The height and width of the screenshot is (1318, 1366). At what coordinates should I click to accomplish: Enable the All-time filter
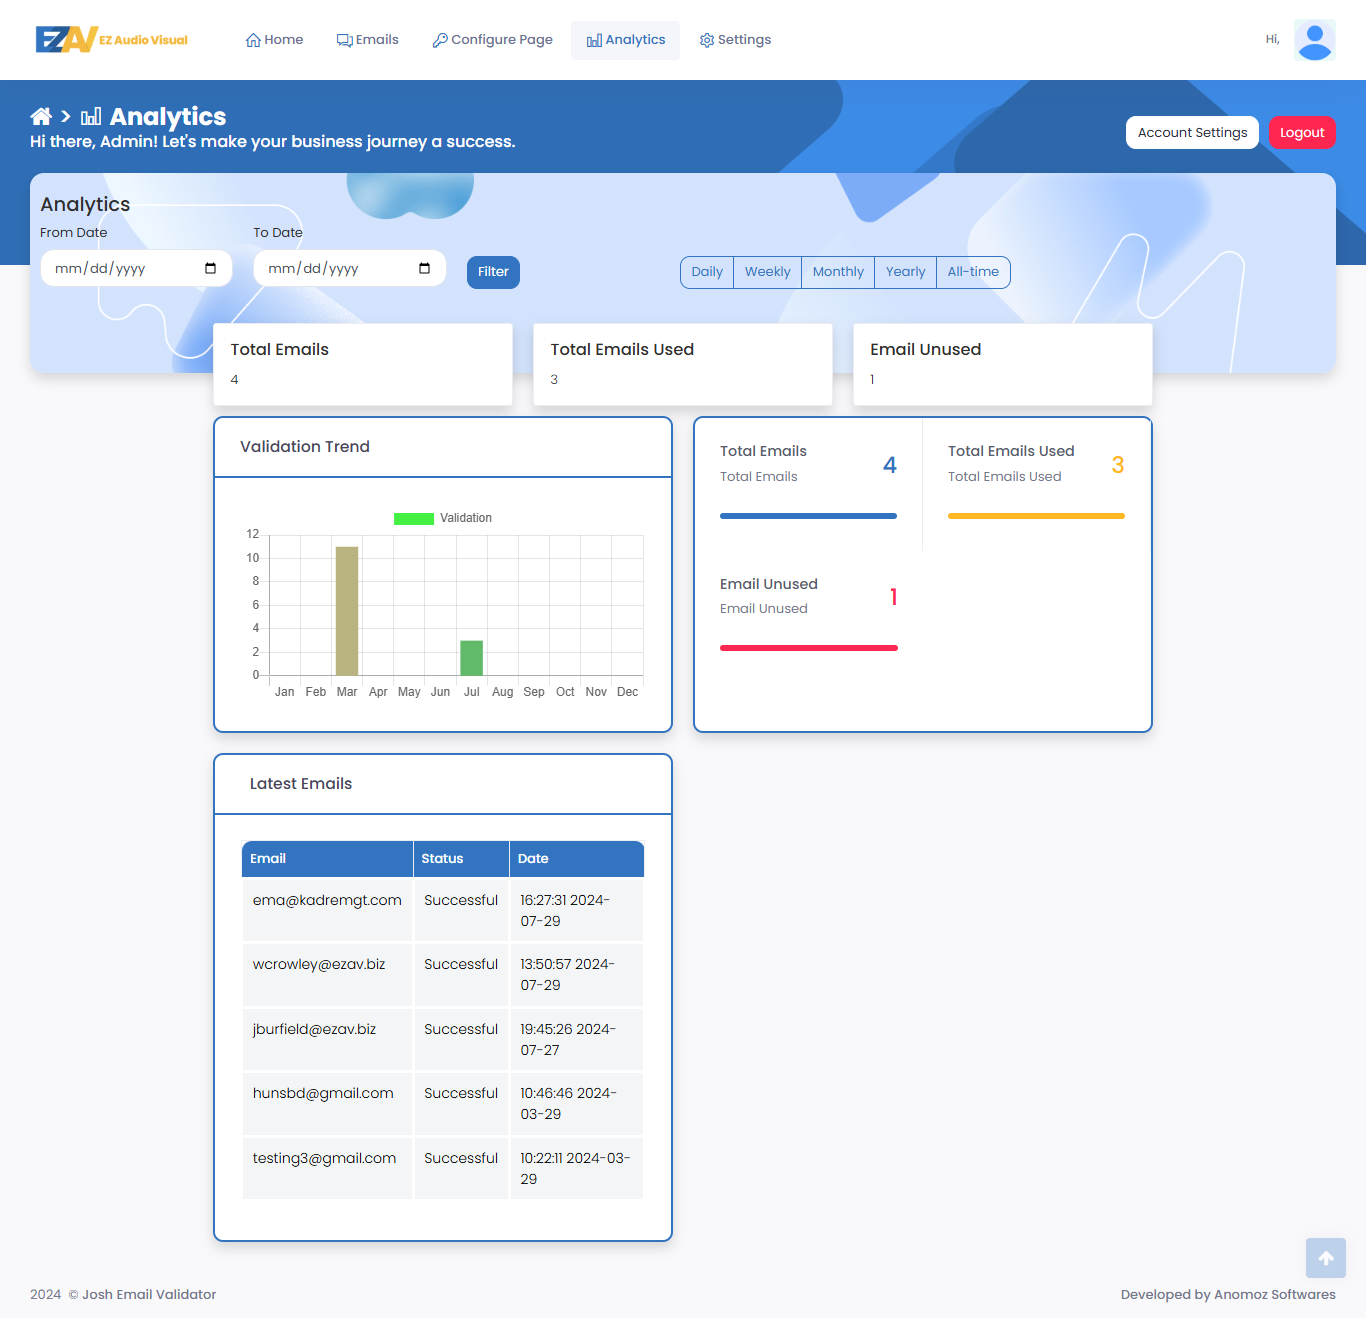tap(972, 272)
